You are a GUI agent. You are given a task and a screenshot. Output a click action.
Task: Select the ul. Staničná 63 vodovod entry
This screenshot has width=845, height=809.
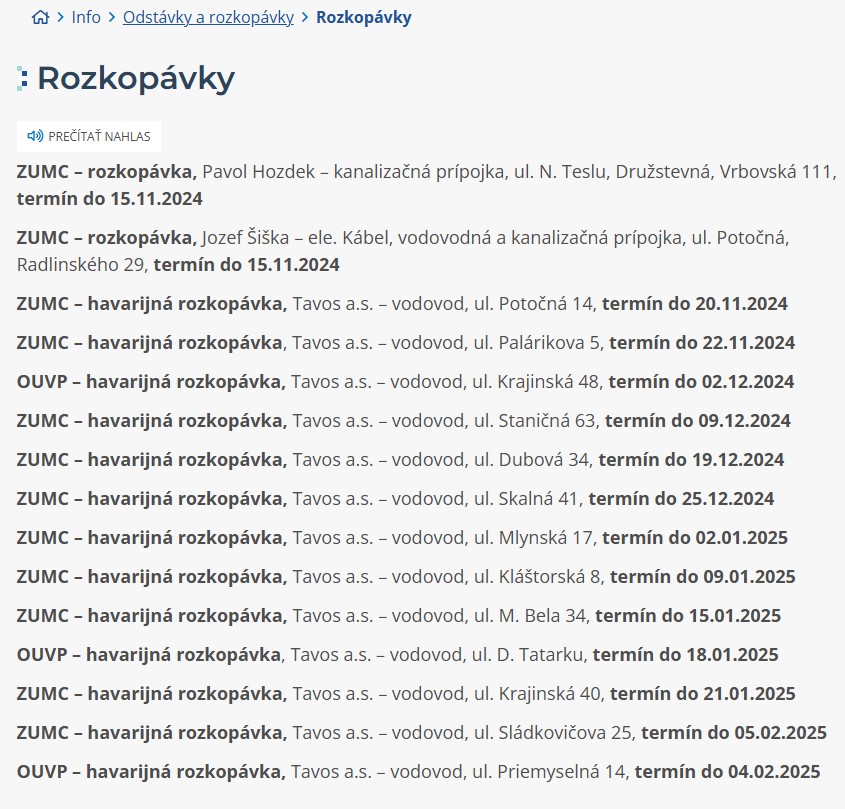(x=403, y=421)
